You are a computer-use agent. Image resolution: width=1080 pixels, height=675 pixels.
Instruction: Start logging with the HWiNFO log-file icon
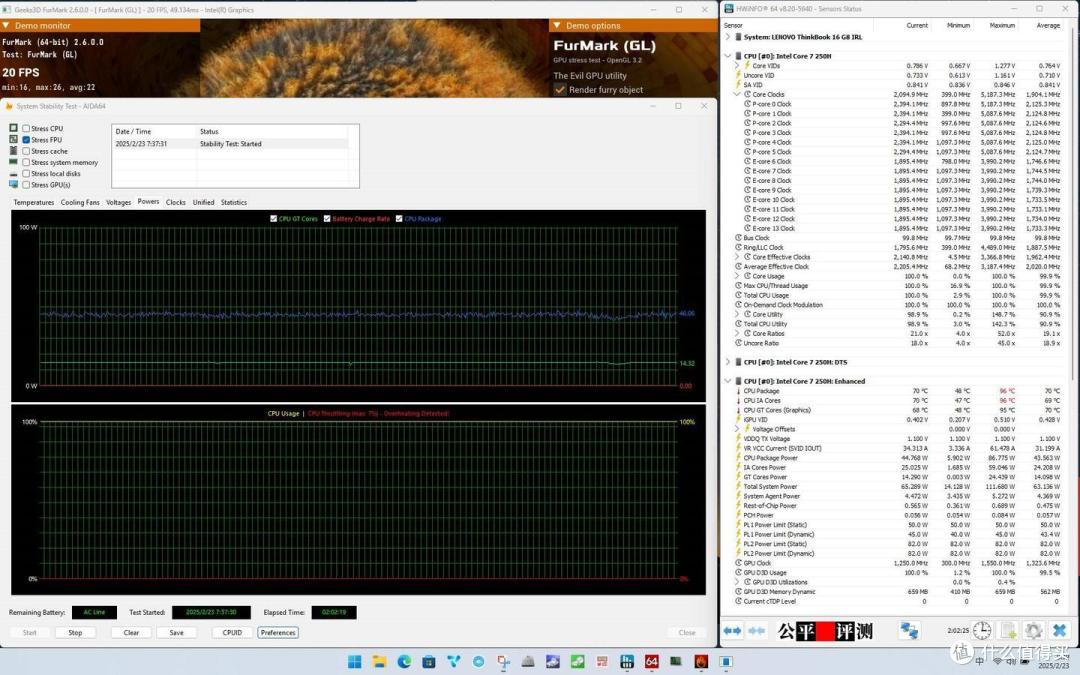click(x=1008, y=630)
